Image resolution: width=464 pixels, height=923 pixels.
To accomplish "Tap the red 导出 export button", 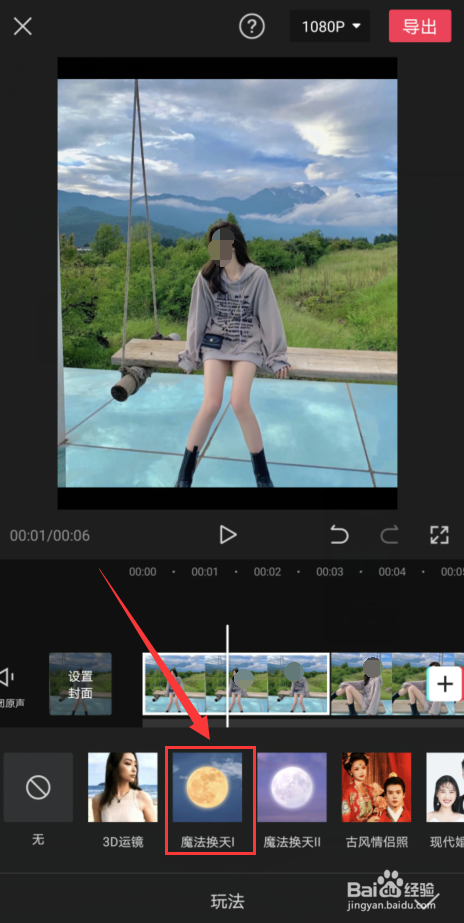I will pos(420,26).
